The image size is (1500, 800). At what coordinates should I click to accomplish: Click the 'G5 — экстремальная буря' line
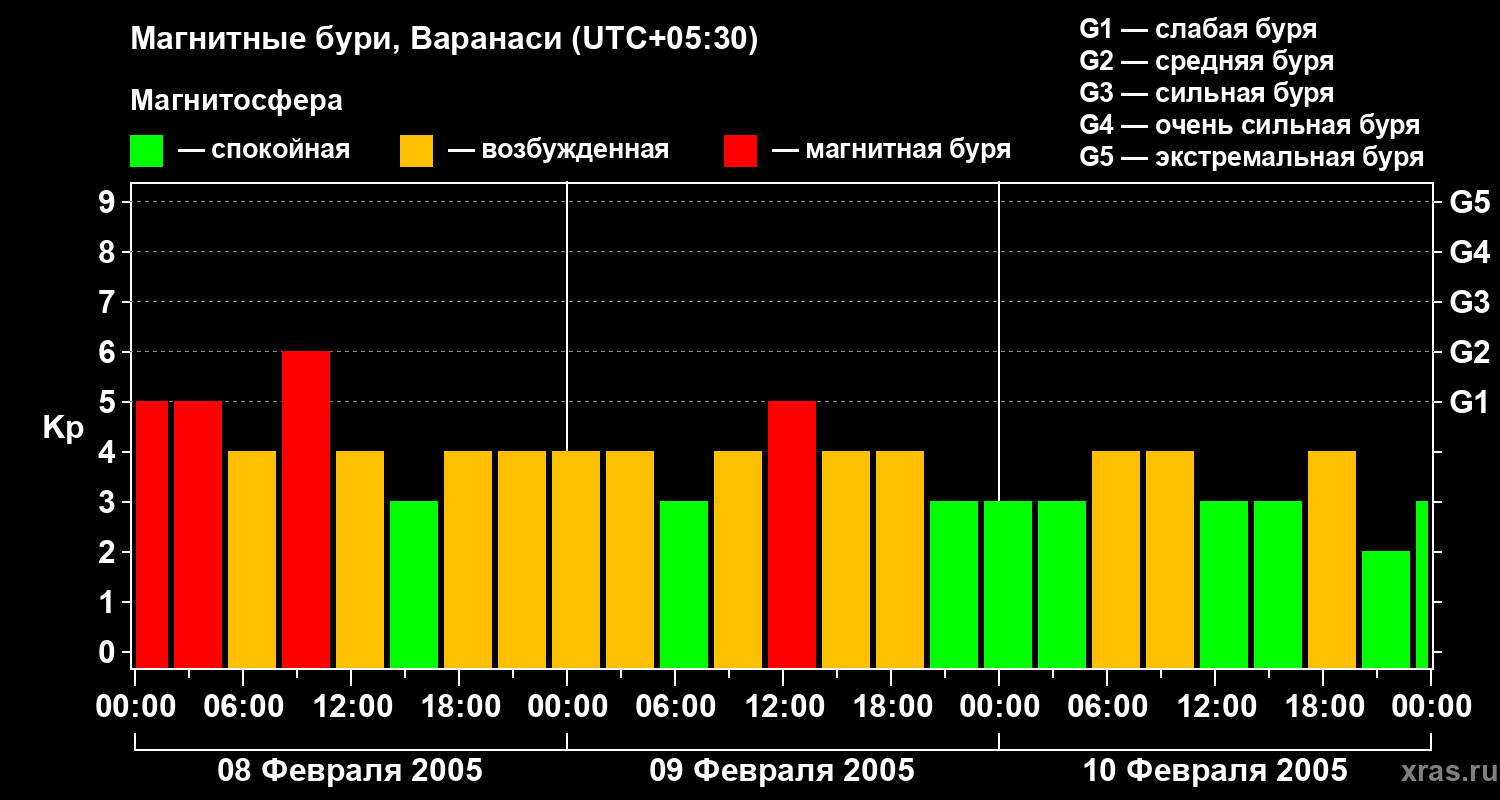click(x=1251, y=157)
